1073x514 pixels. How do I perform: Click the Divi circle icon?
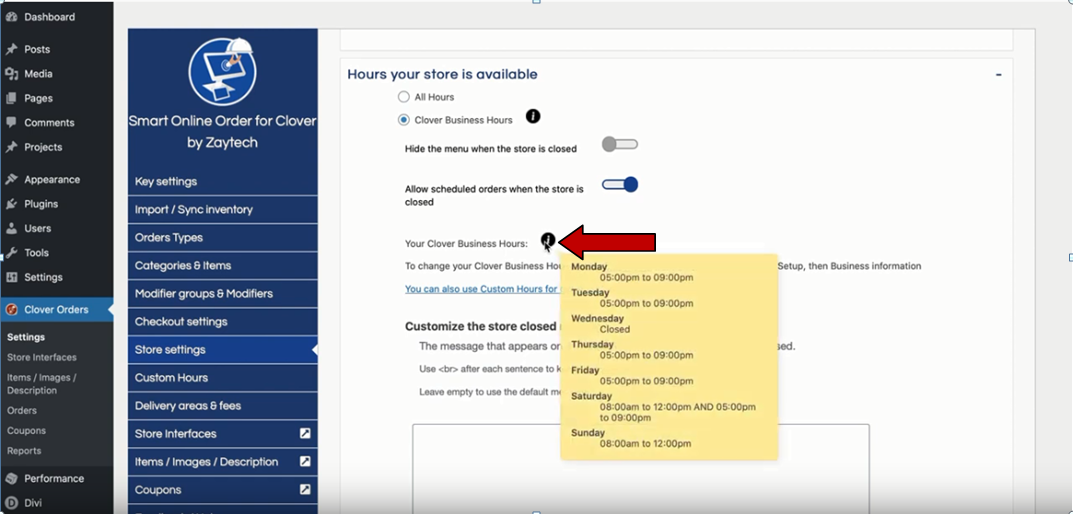(11, 503)
